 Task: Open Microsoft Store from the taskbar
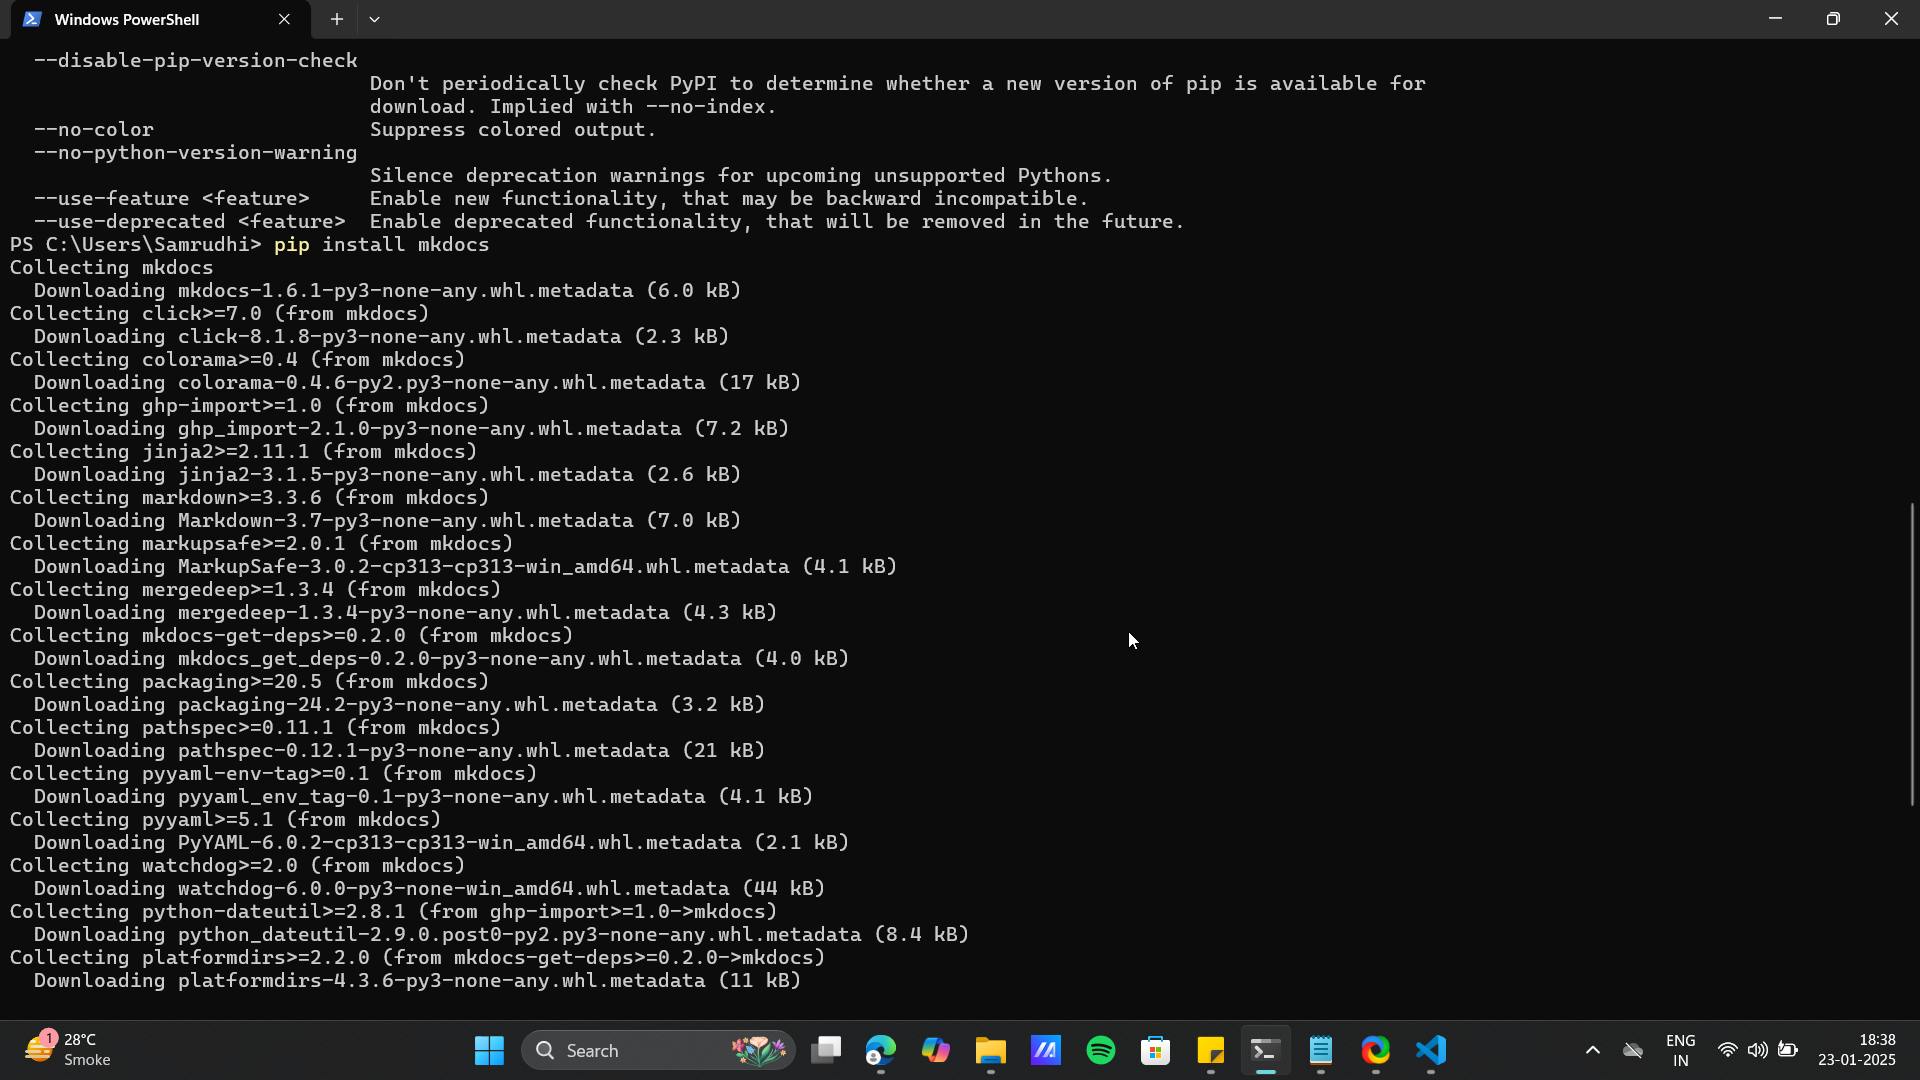(x=1156, y=1050)
